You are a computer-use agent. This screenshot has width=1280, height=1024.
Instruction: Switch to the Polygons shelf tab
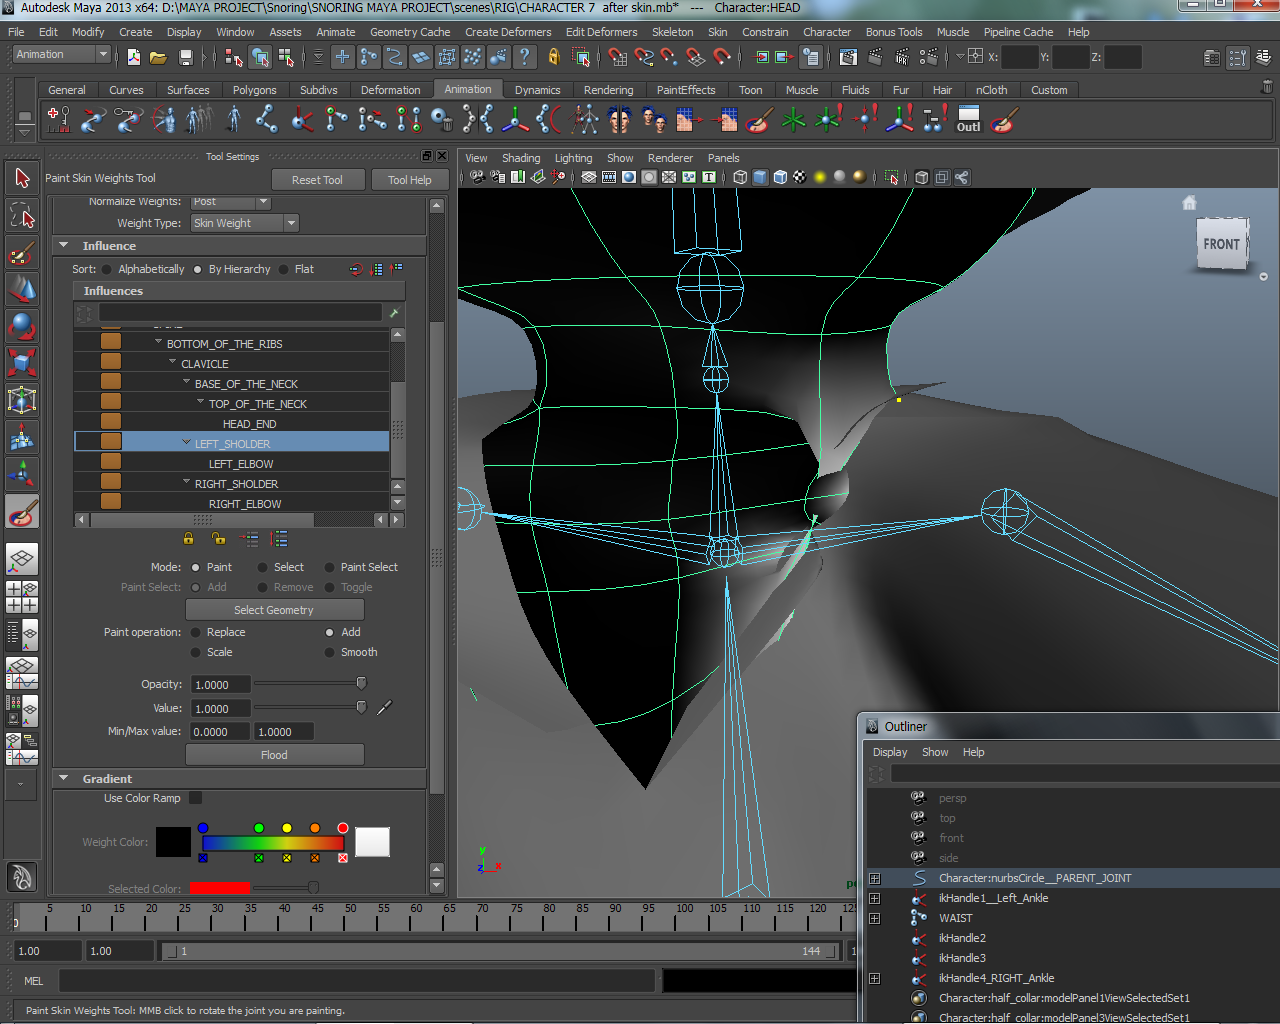point(254,90)
